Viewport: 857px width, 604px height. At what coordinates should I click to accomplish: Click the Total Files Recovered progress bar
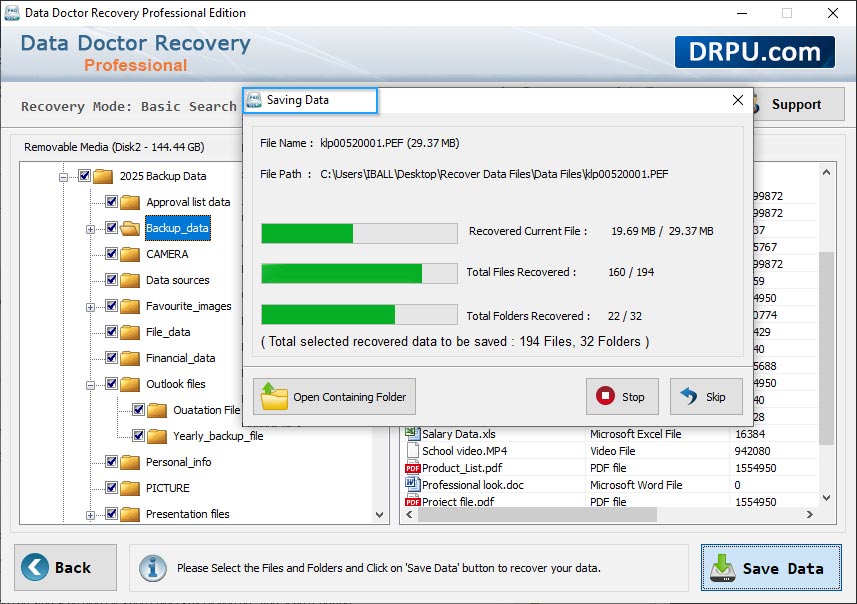click(x=359, y=273)
